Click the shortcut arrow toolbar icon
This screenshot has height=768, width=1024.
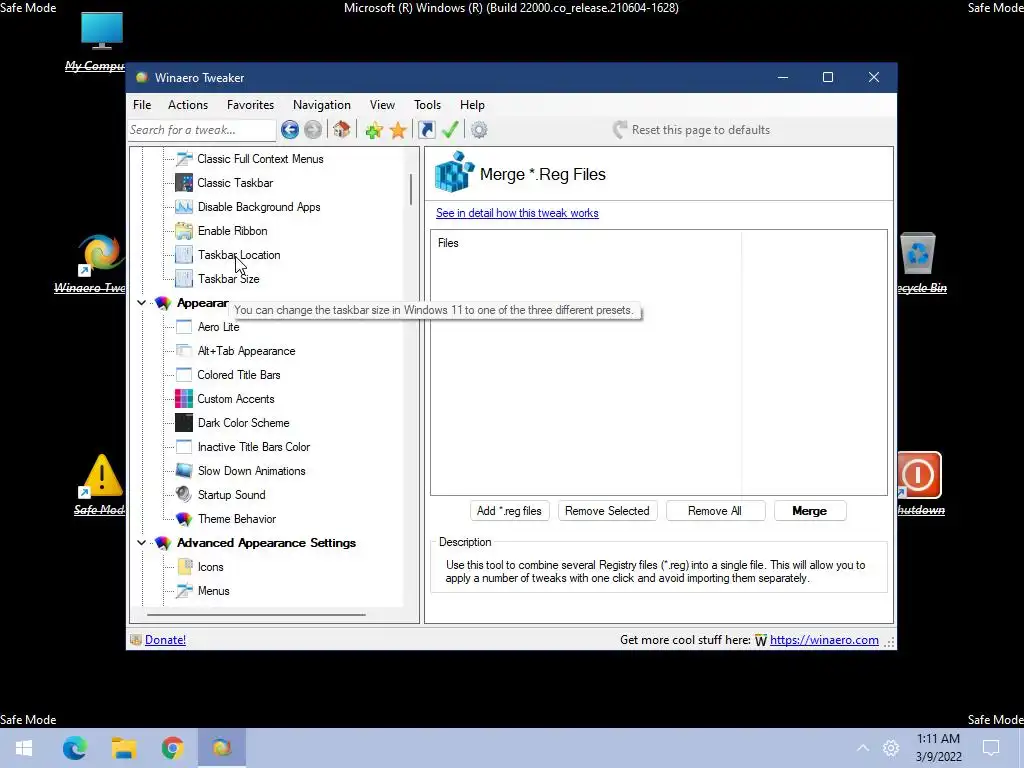[x=426, y=130]
